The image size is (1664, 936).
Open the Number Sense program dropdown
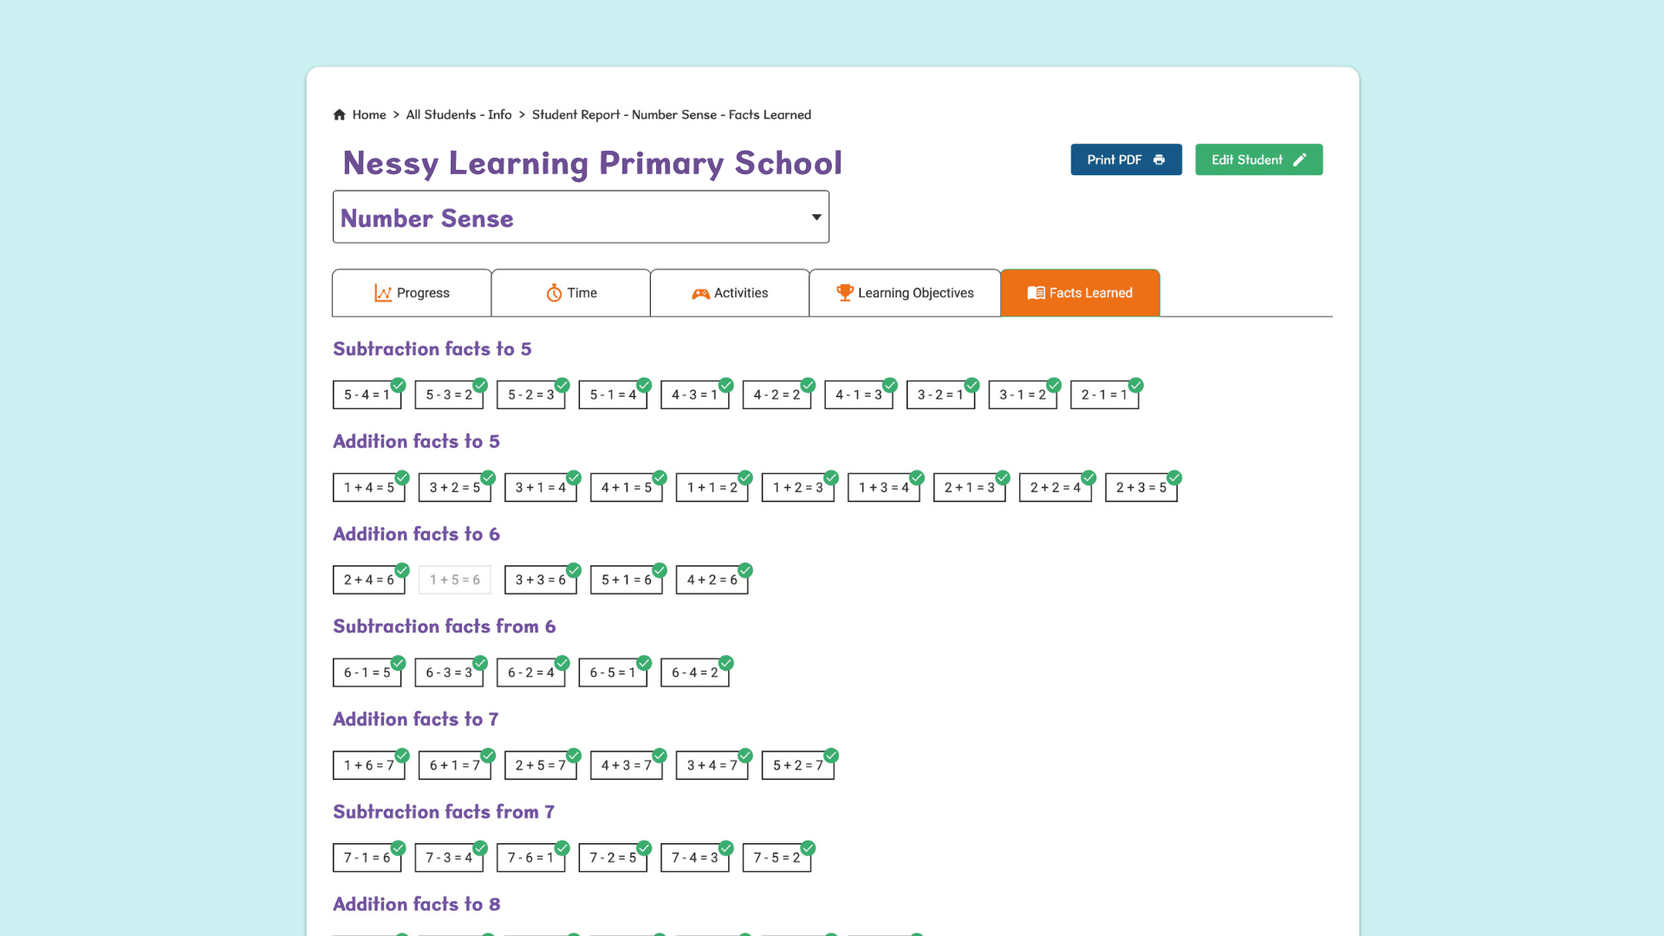point(581,217)
